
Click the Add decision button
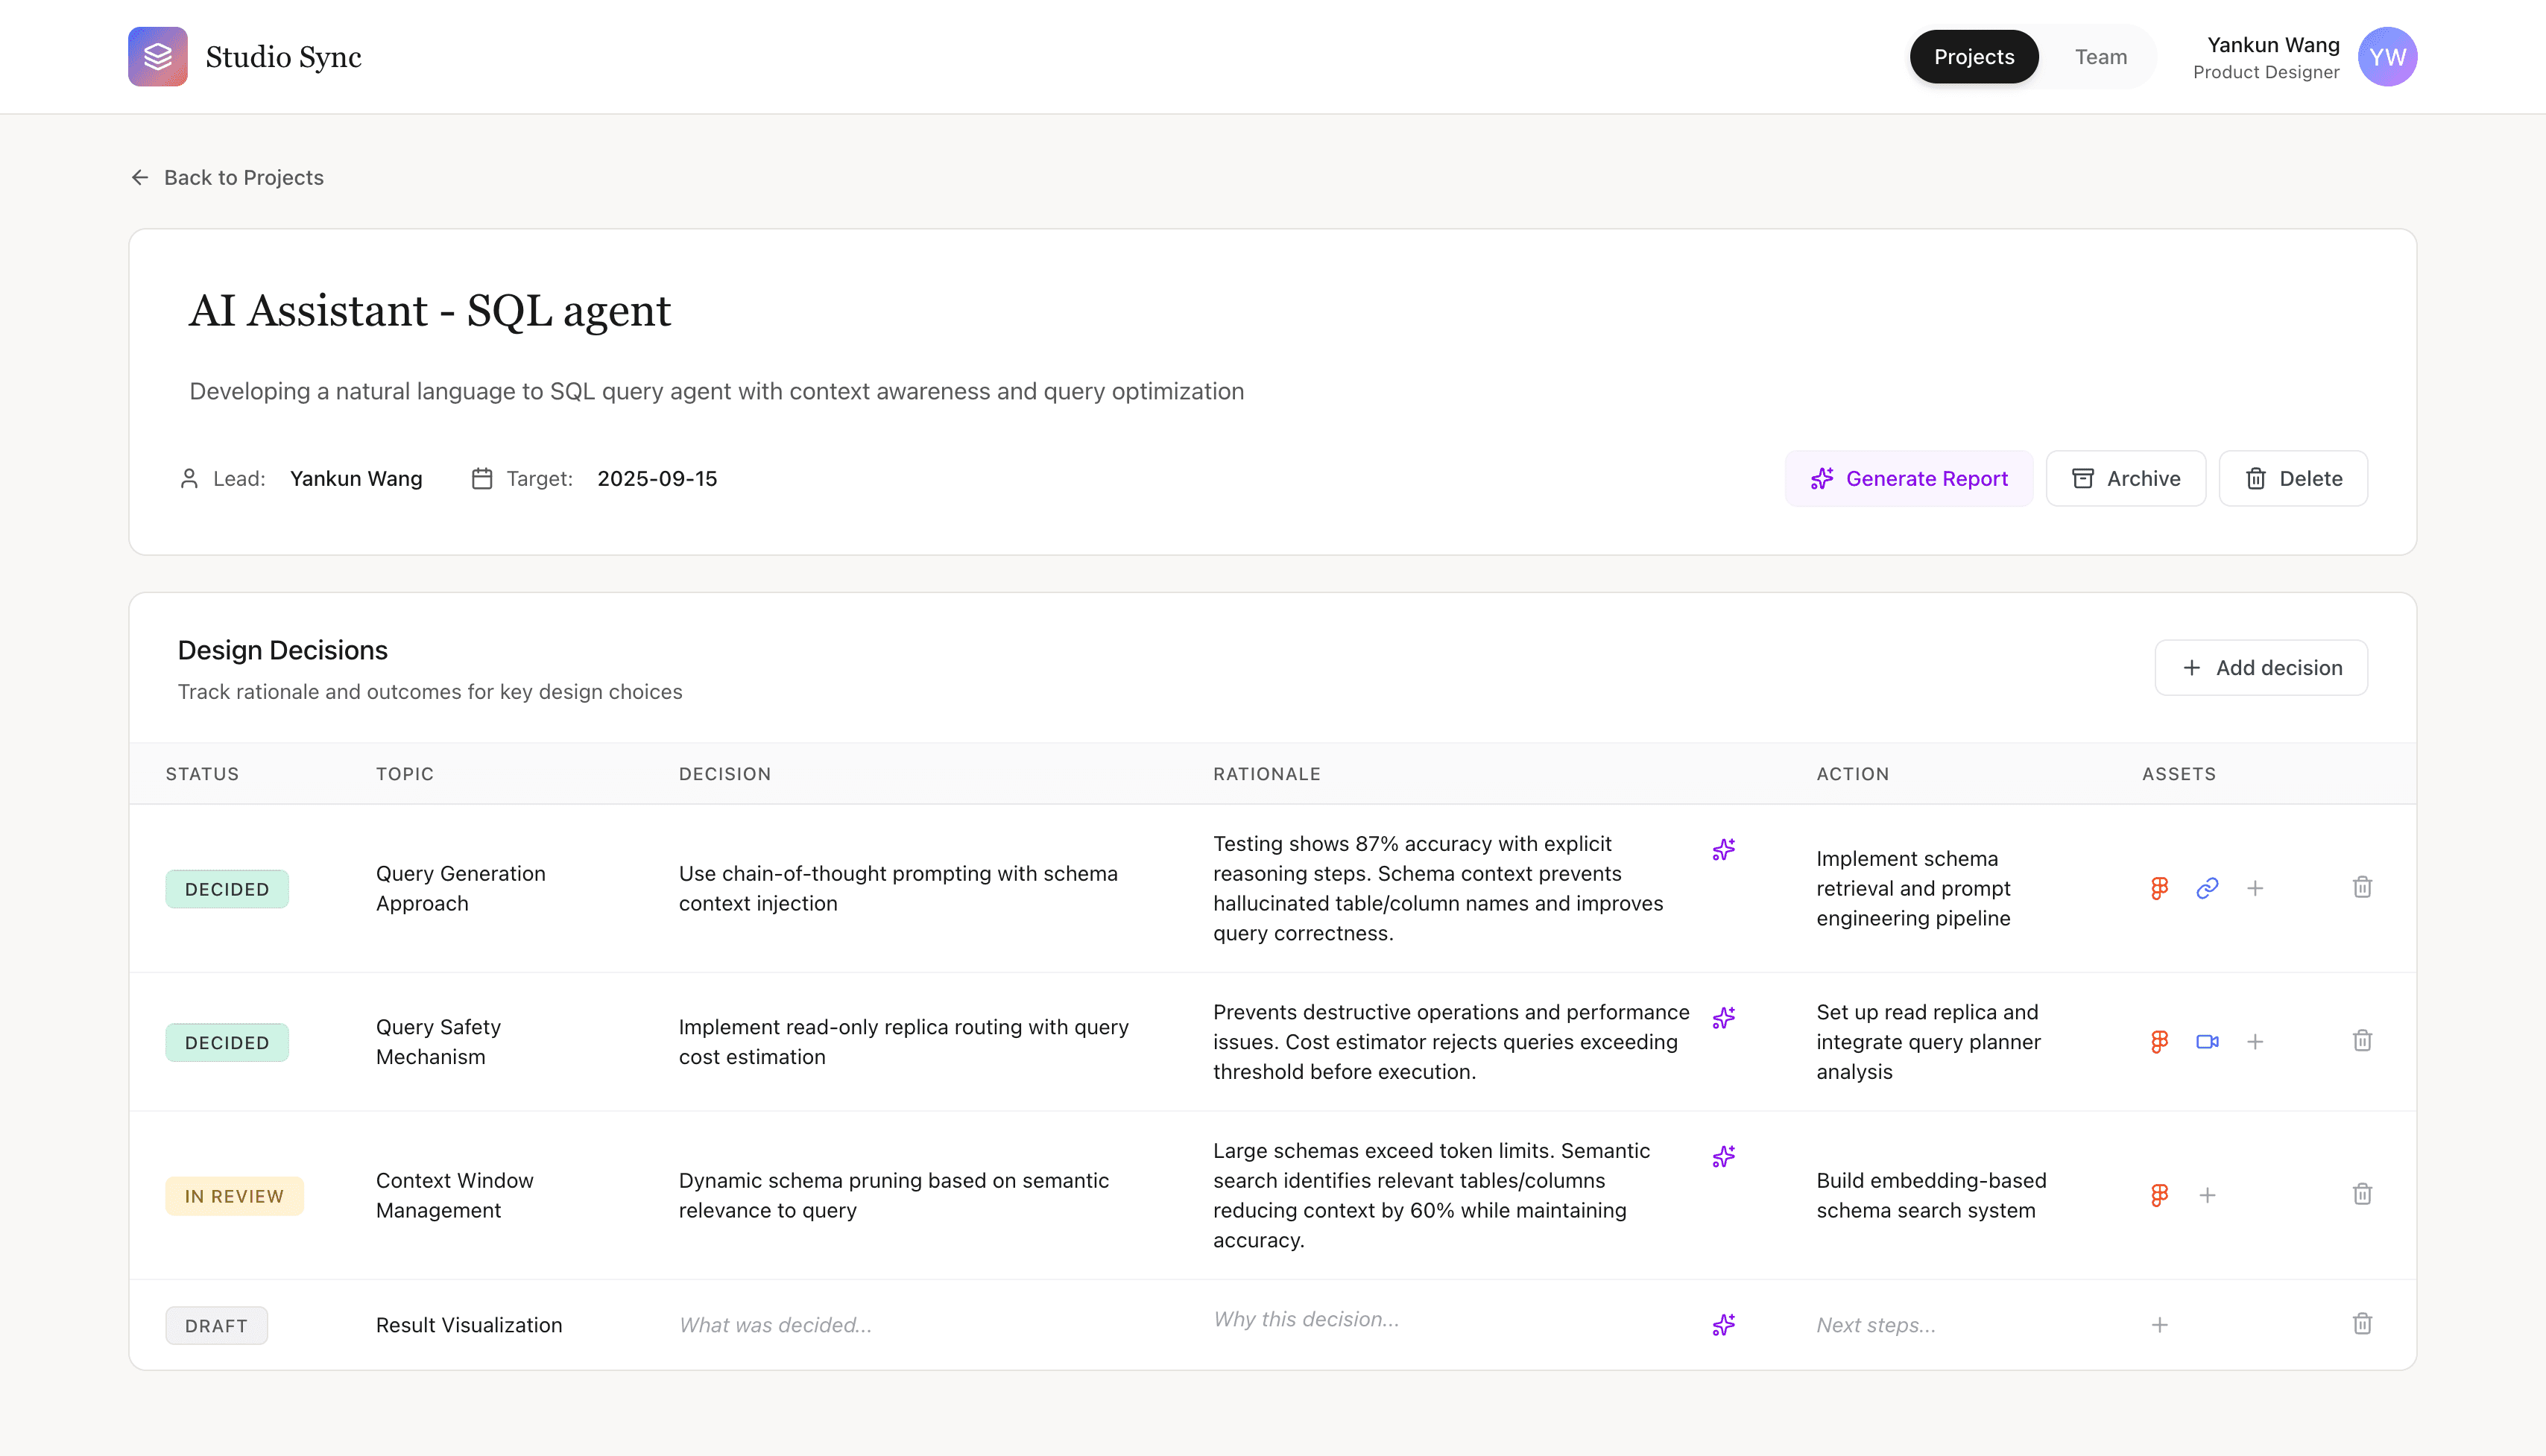pyautogui.click(x=2260, y=667)
